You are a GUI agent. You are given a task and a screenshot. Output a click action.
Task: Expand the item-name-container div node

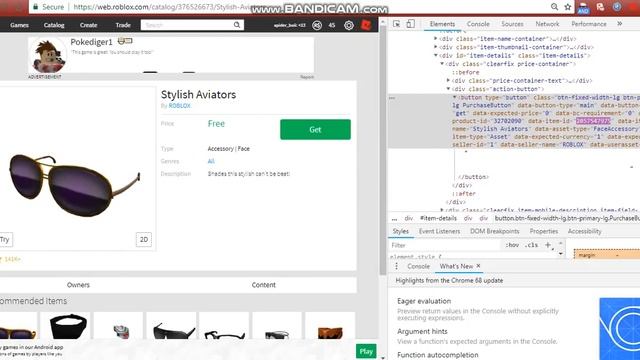click(x=436, y=39)
